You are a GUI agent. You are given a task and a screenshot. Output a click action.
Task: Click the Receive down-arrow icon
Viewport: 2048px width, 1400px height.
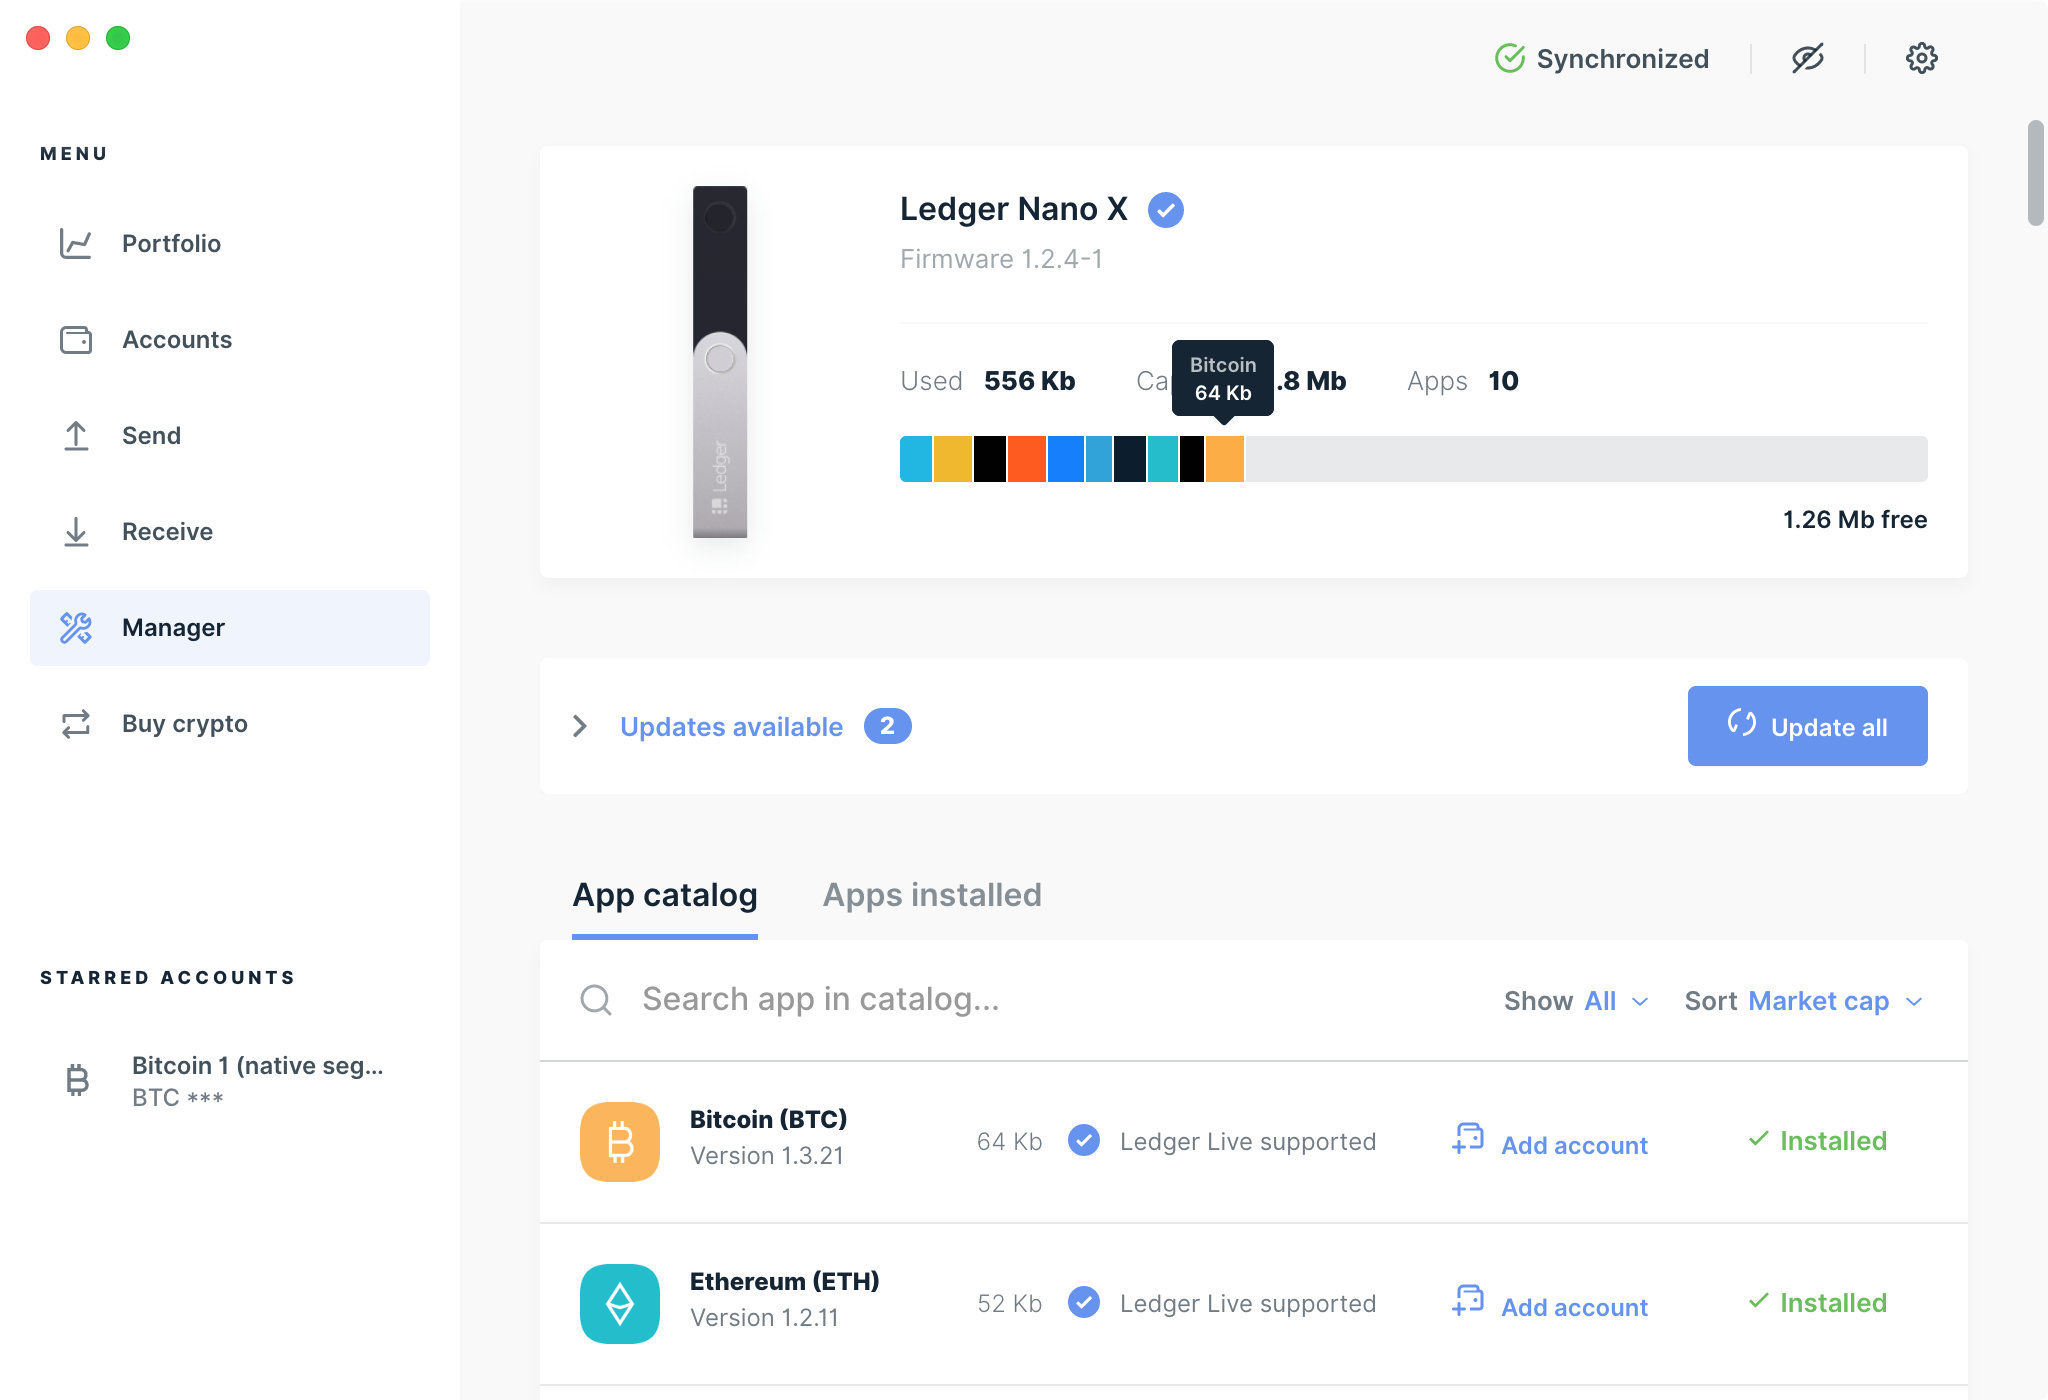(x=76, y=532)
